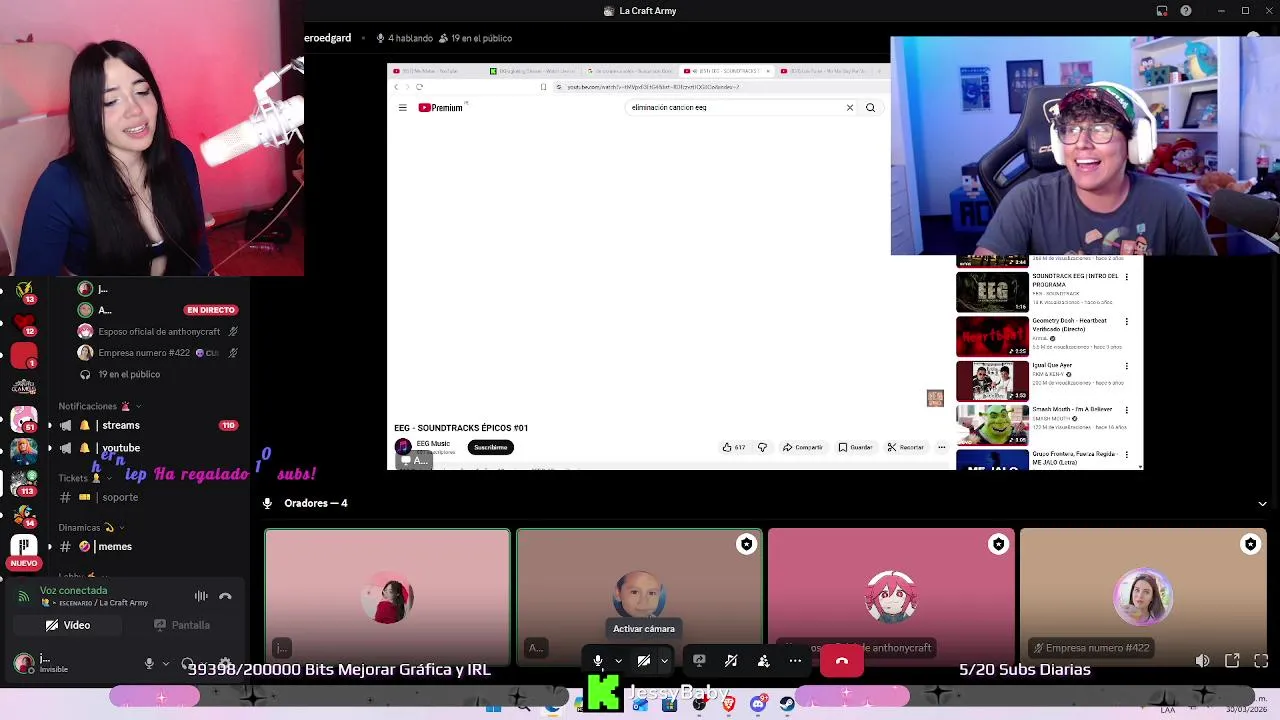Click the Suscribirme button
1280x720 pixels.
(x=490, y=447)
